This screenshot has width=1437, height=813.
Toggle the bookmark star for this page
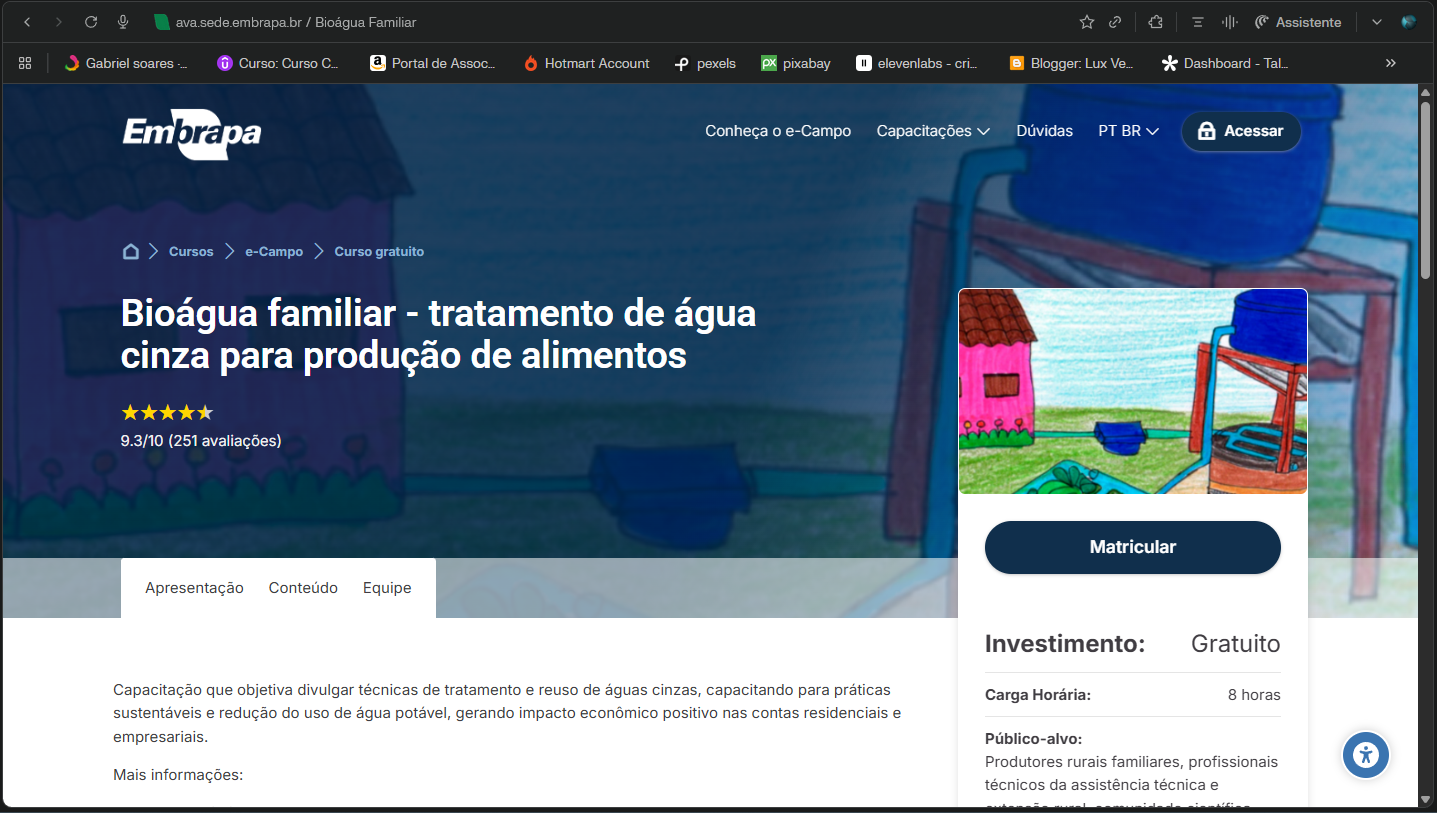1086,21
